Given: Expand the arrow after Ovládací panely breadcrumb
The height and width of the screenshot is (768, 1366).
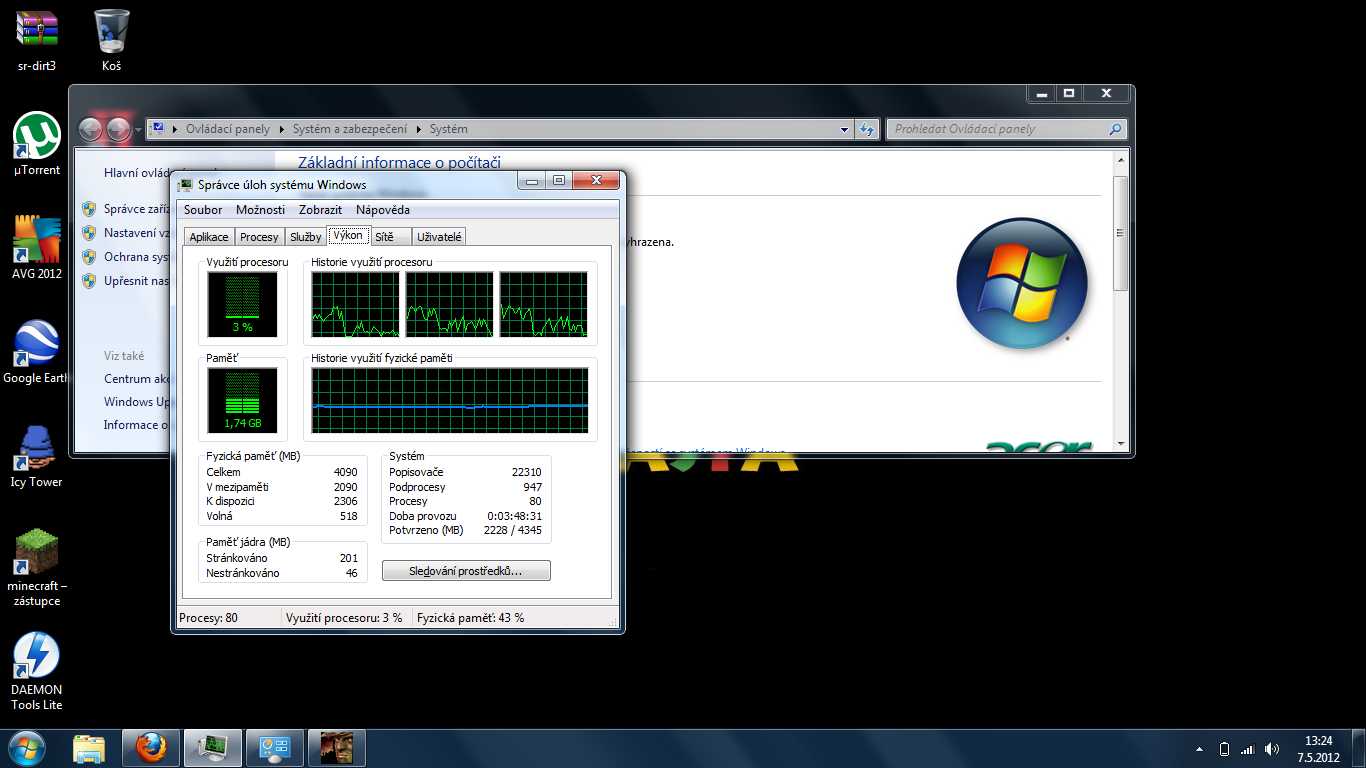Looking at the screenshot, I should (281, 129).
